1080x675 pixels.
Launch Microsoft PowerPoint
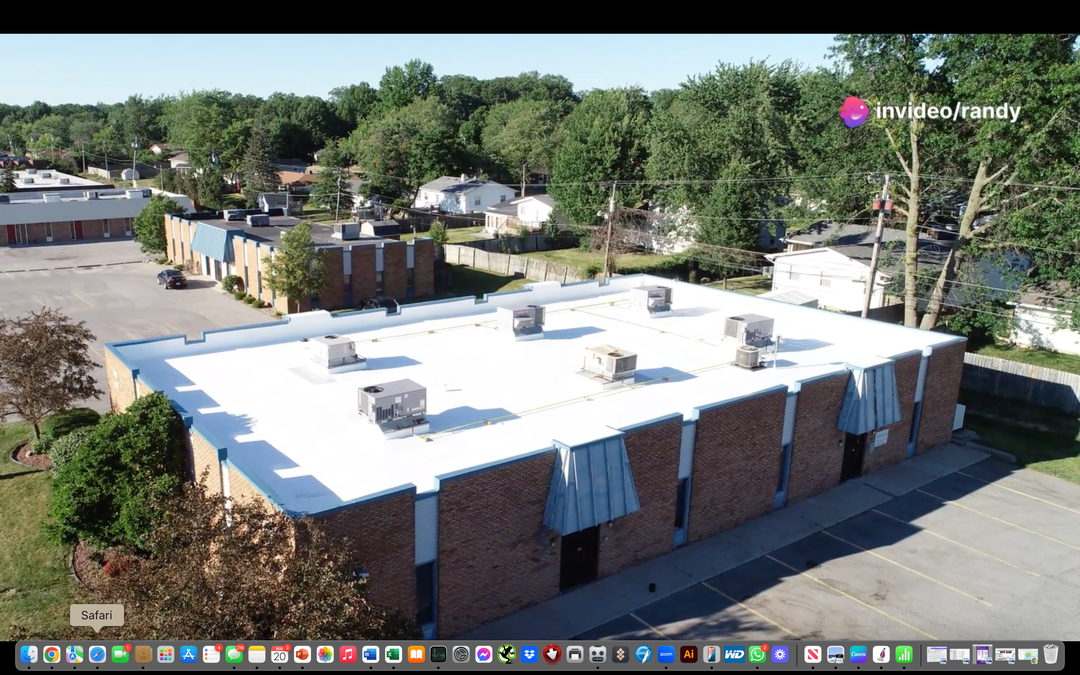click(301, 654)
